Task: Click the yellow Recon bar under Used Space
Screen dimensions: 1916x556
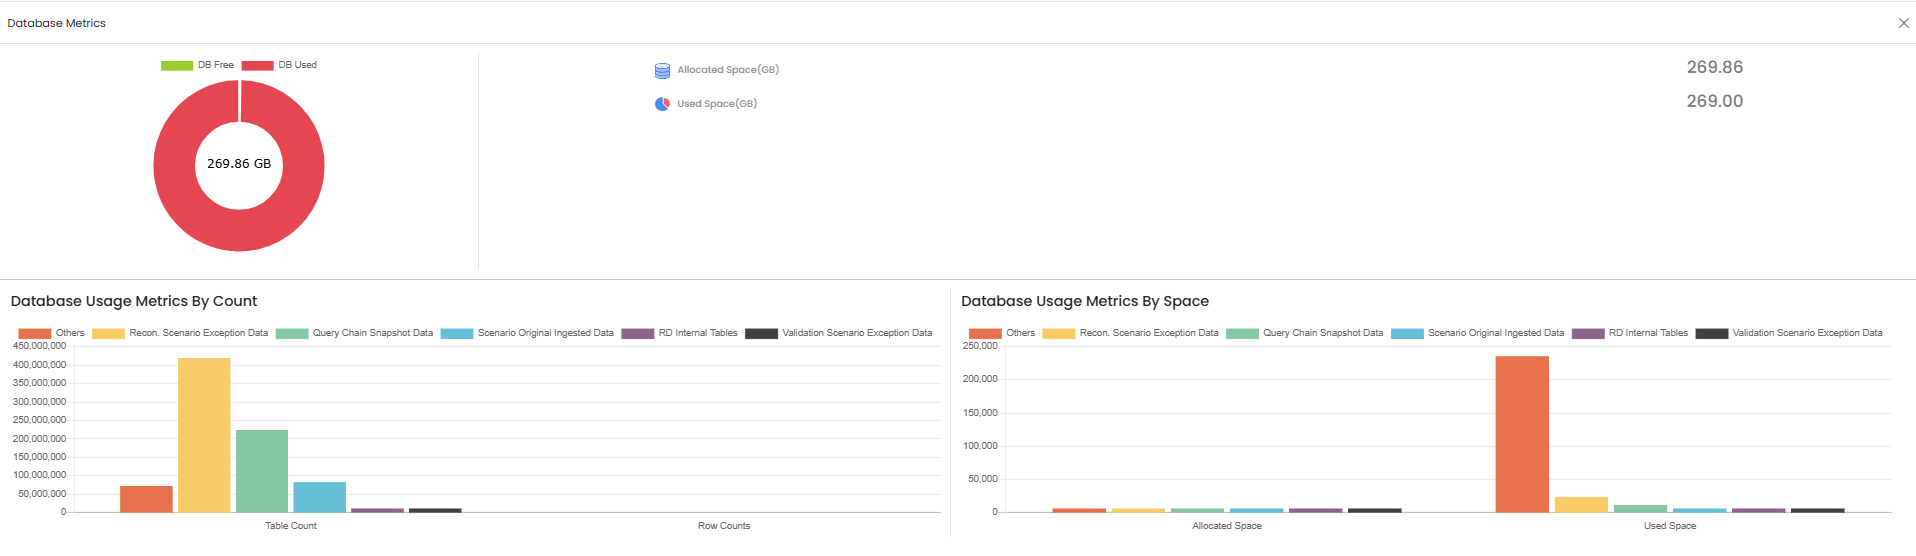Action: point(1581,505)
